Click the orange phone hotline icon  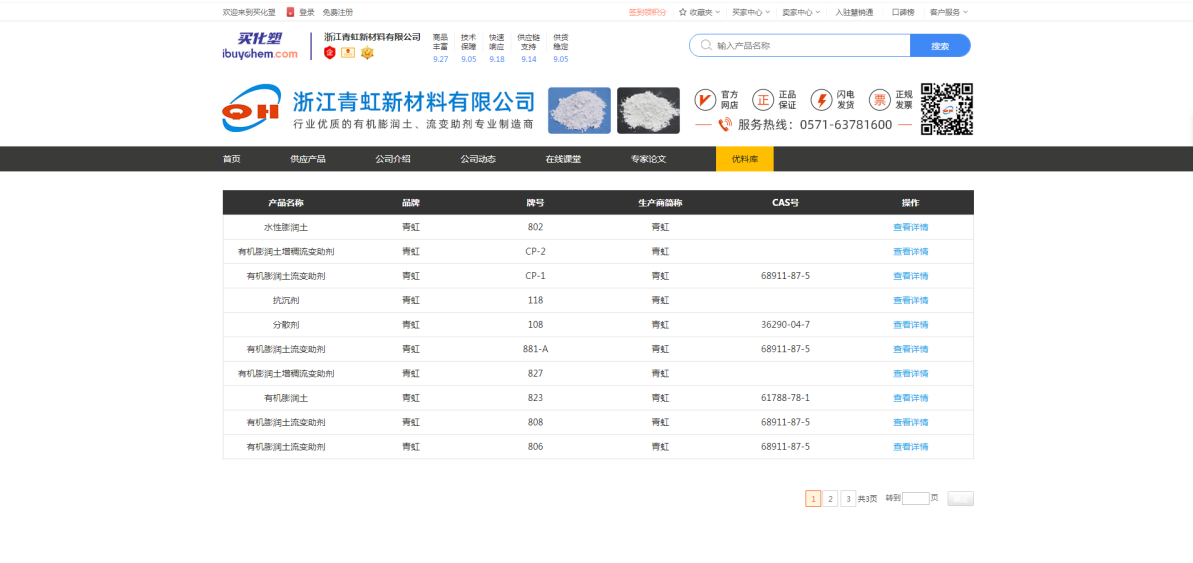(725, 125)
